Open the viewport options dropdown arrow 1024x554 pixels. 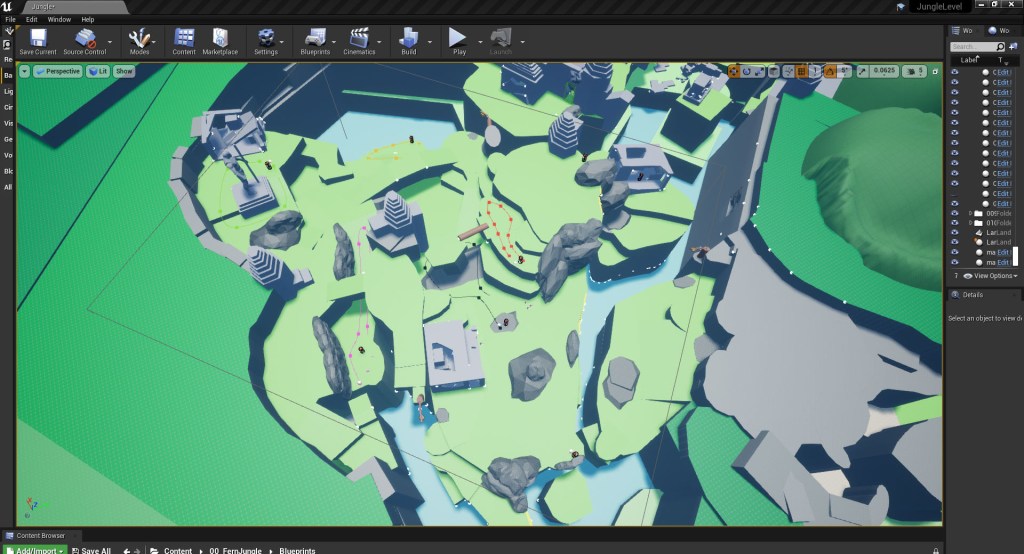point(24,71)
